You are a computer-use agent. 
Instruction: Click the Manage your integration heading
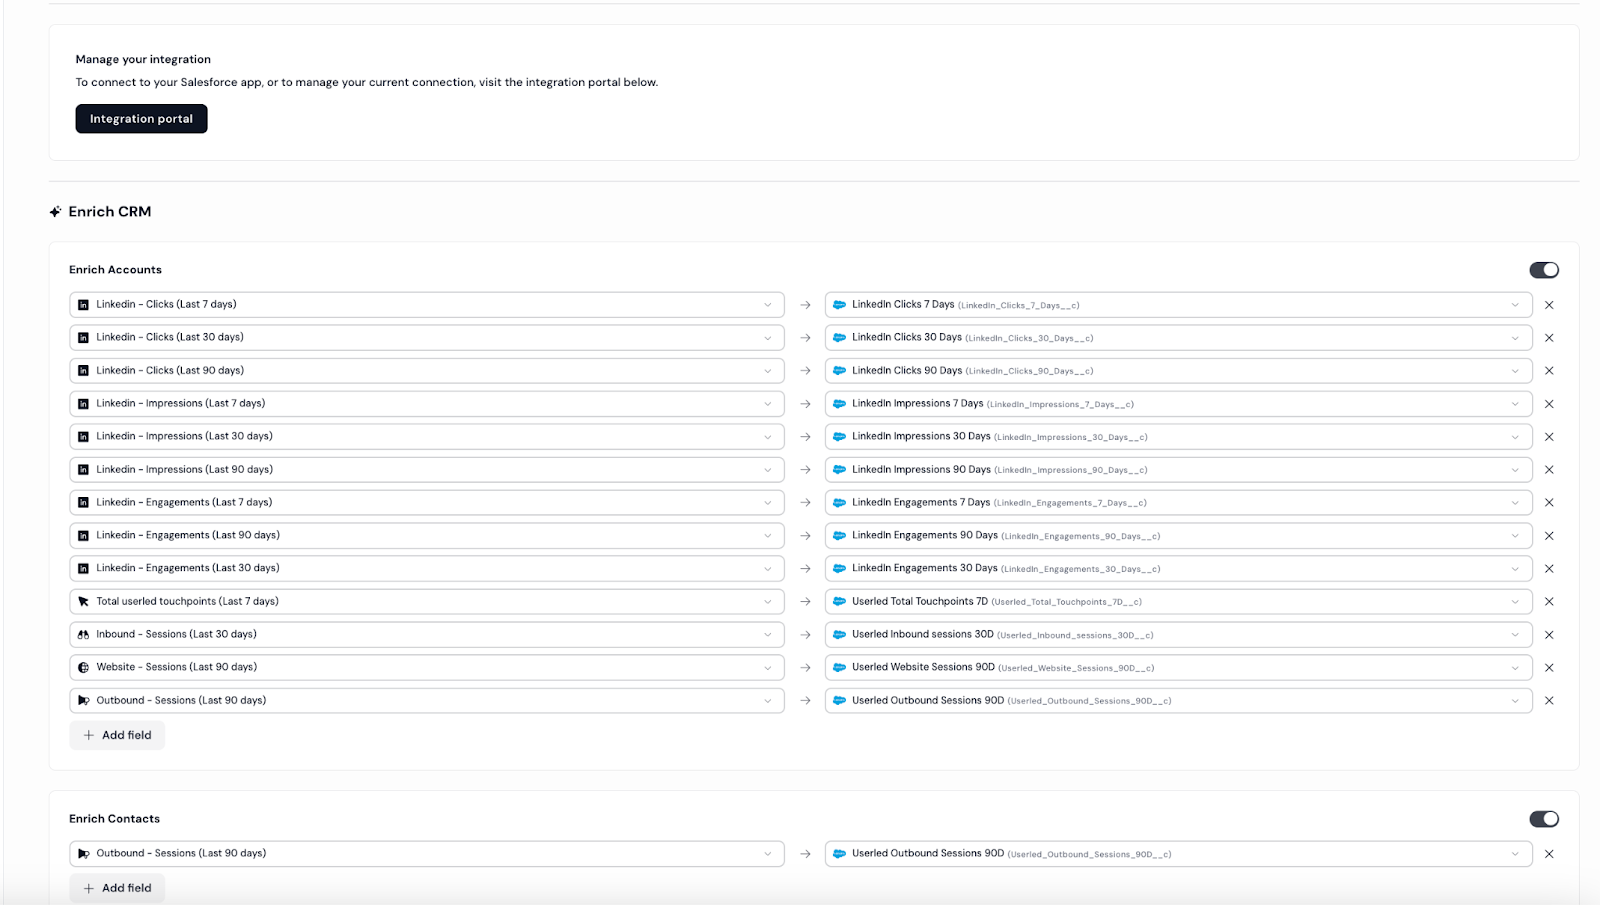pos(143,60)
